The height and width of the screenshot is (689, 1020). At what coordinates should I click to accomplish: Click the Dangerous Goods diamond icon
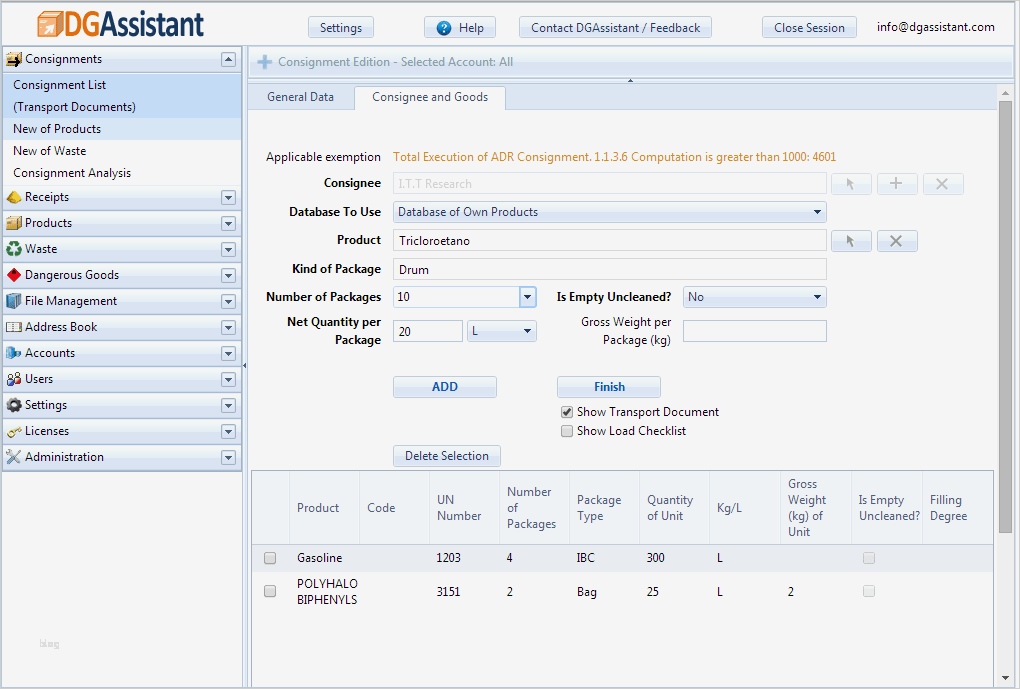click(x=14, y=275)
